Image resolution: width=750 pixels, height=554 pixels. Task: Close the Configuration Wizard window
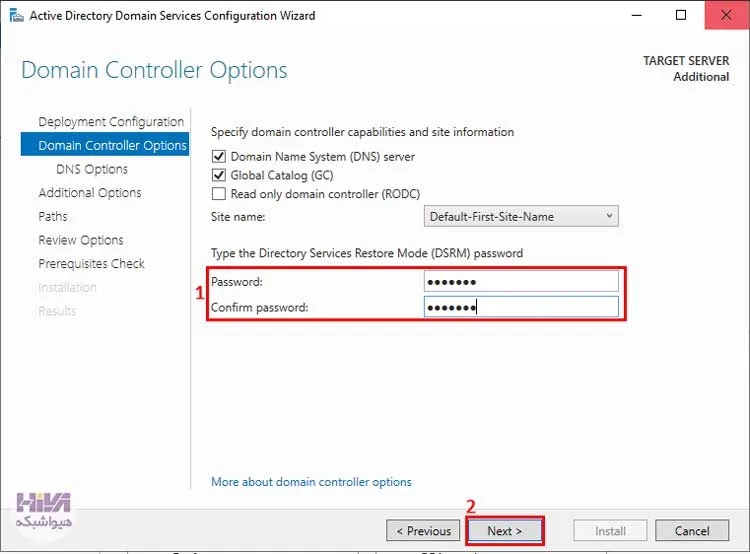(726, 15)
